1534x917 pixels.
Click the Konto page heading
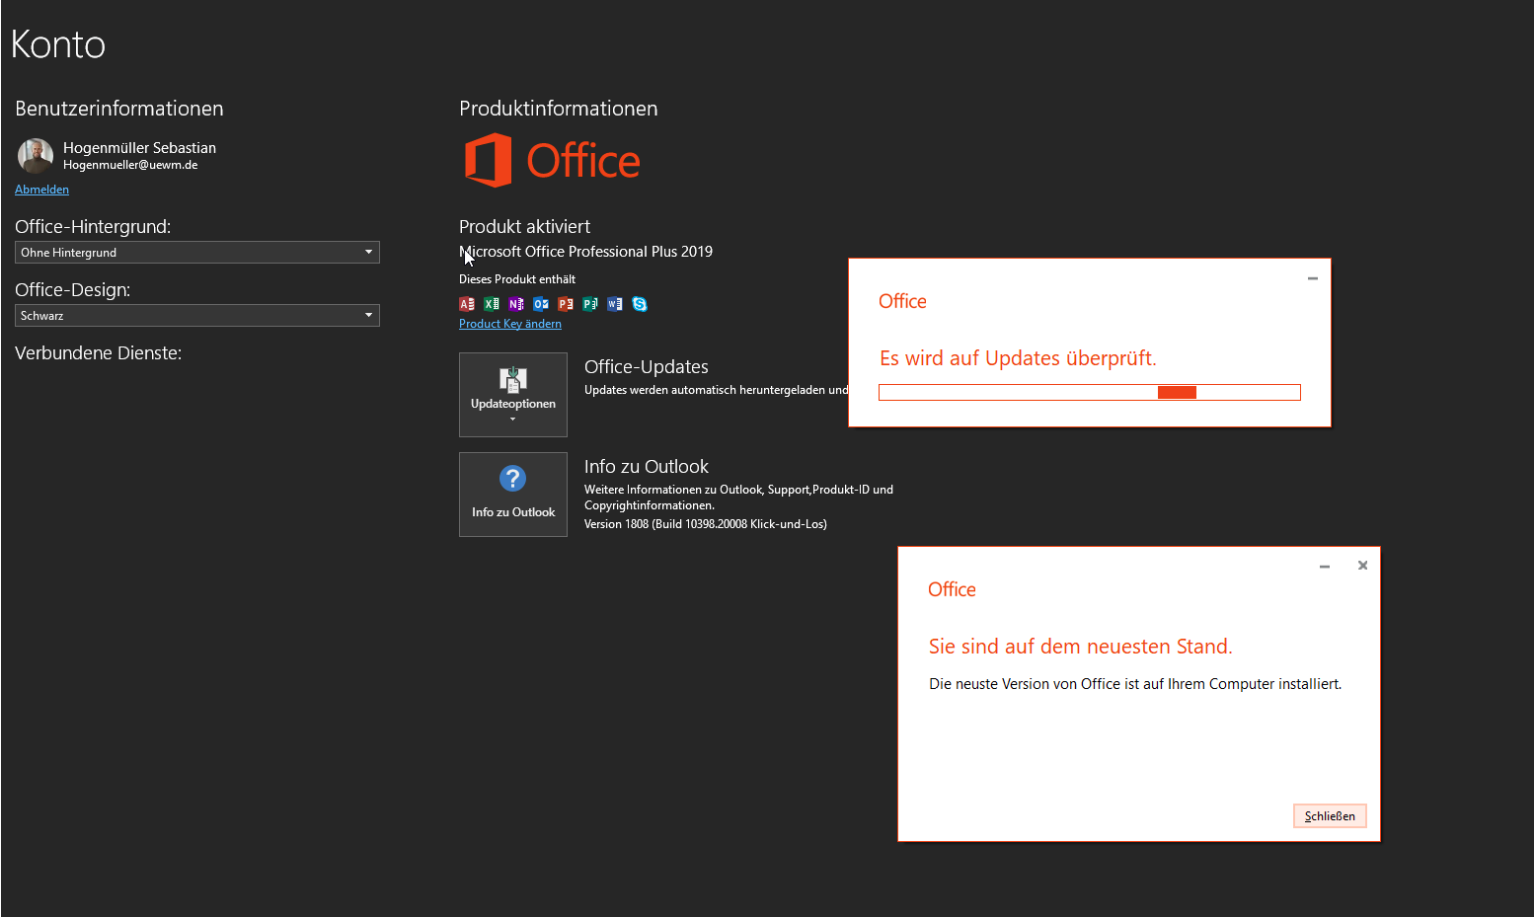(58, 44)
